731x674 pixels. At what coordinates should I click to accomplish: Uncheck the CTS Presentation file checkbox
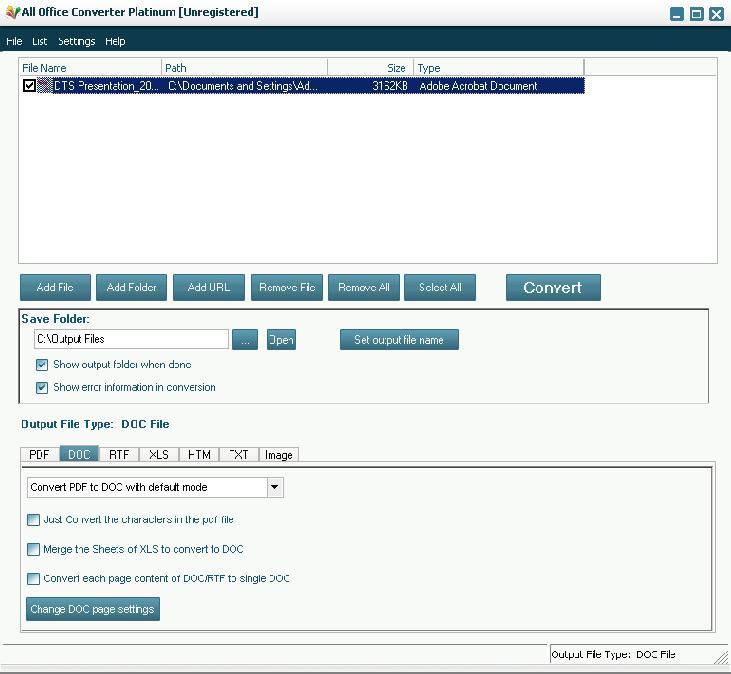29,86
